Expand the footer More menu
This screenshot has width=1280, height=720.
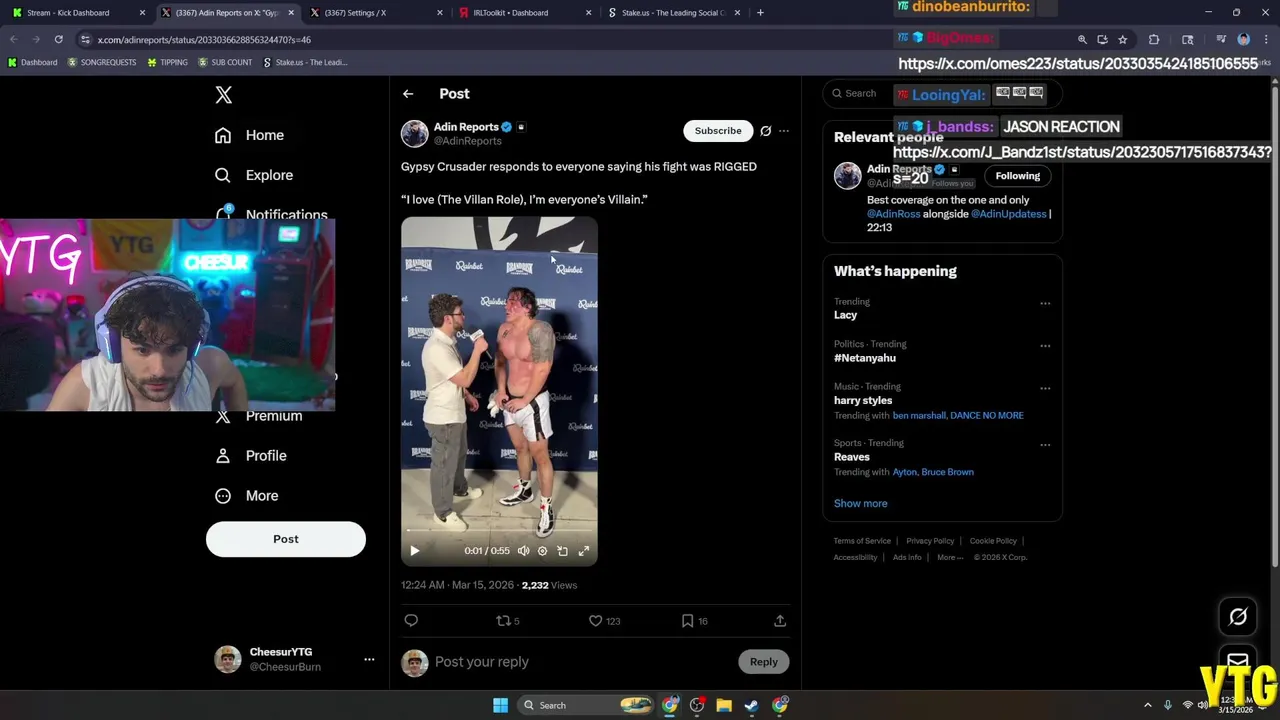click(948, 558)
